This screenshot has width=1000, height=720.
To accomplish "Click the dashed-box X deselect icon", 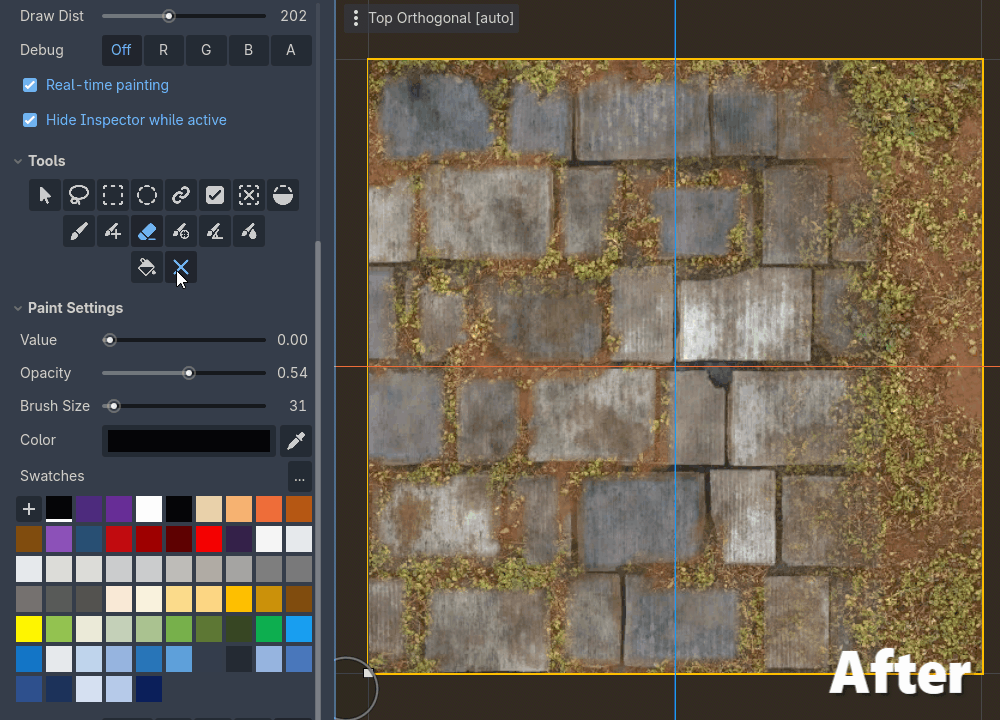I will tap(249, 195).
